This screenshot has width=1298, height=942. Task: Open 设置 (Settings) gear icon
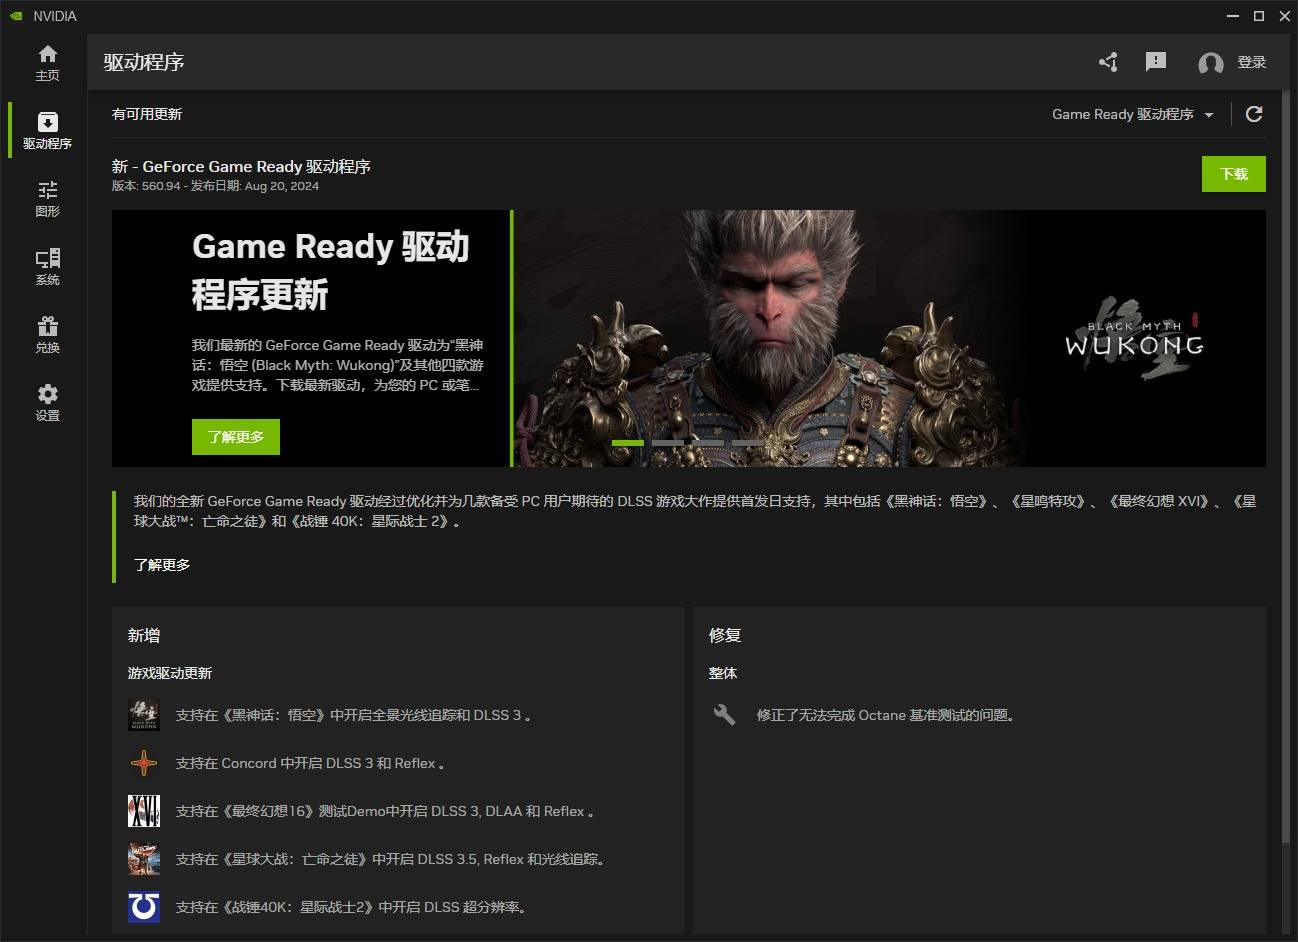coord(47,402)
